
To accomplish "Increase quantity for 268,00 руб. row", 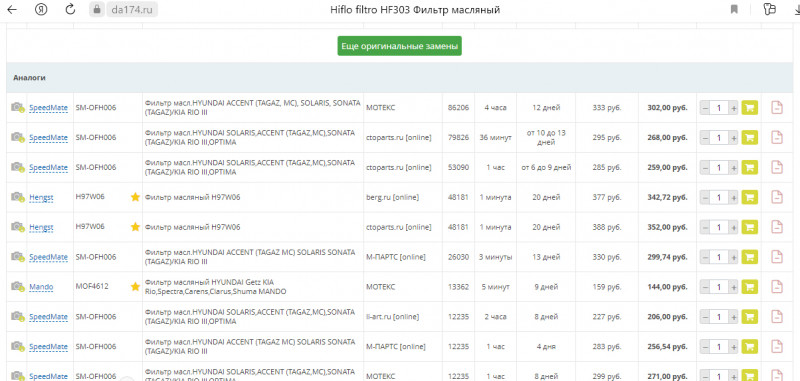I will (733, 138).
